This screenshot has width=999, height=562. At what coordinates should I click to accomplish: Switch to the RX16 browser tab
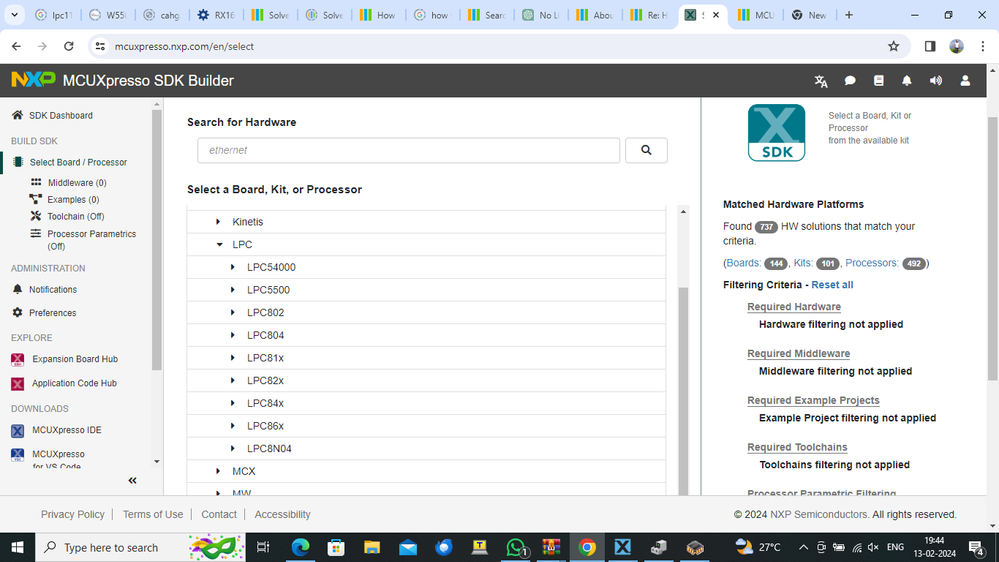point(215,15)
